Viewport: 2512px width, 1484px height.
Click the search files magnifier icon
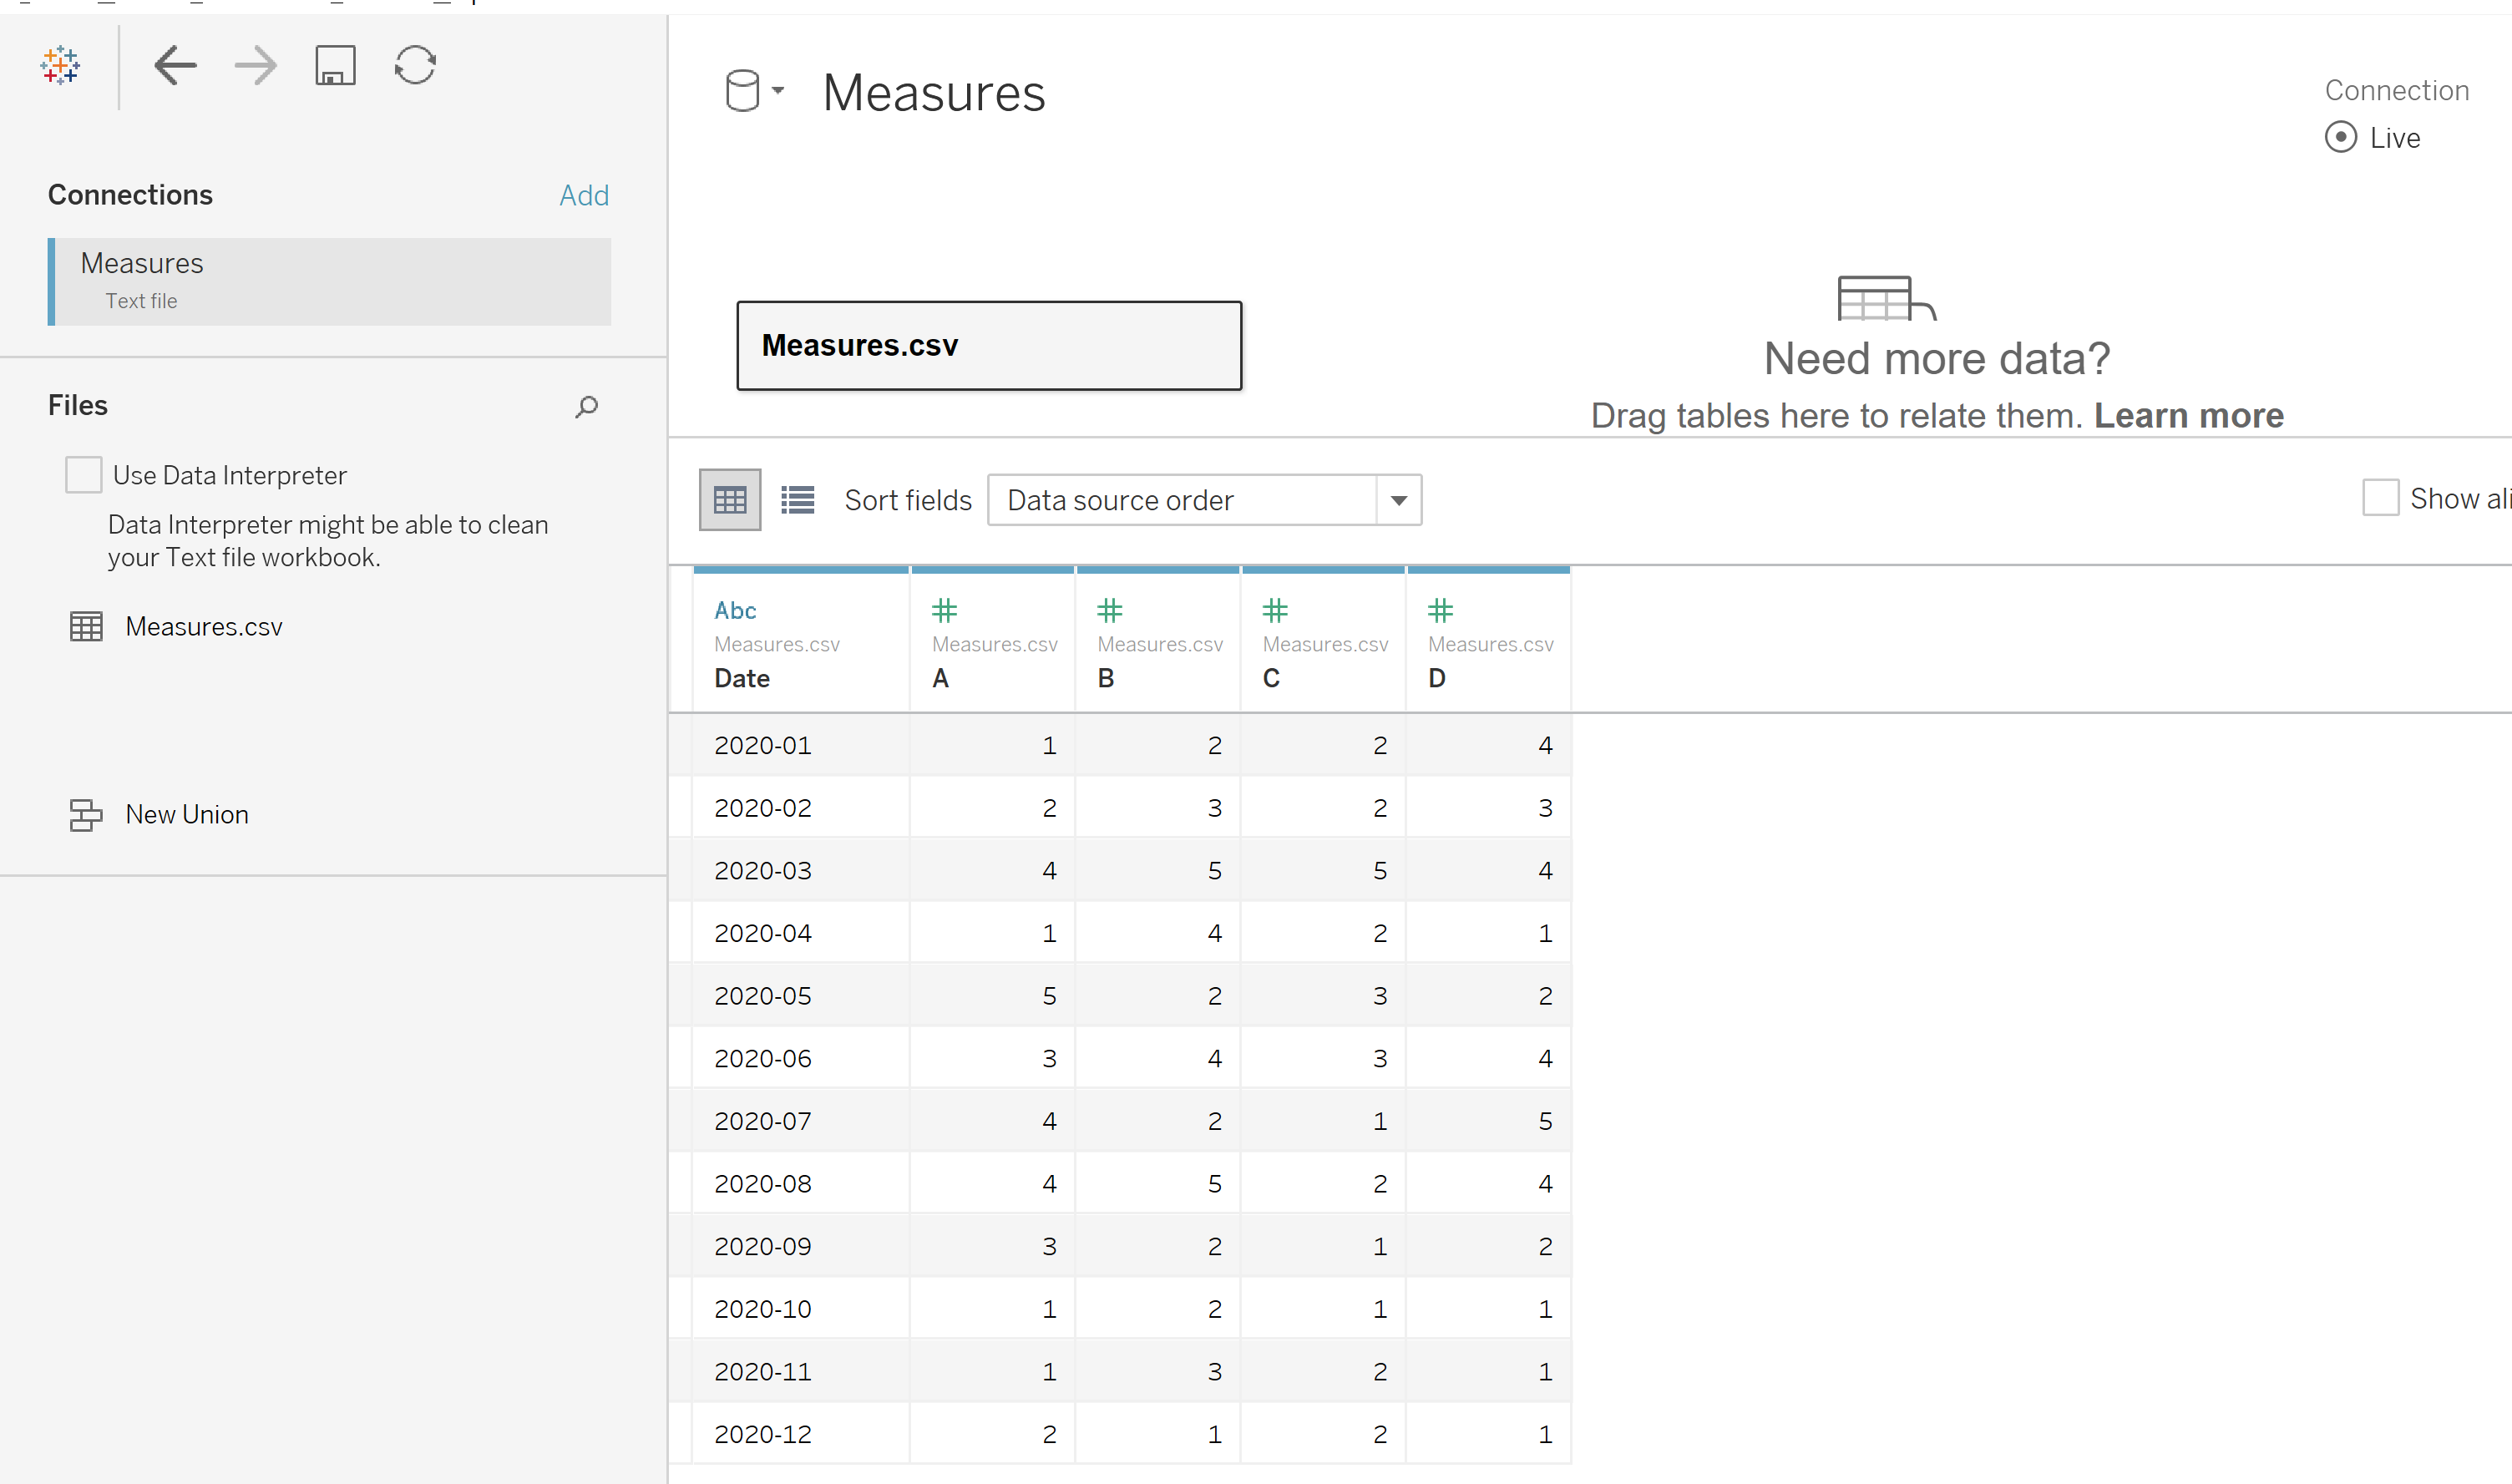pos(587,406)
